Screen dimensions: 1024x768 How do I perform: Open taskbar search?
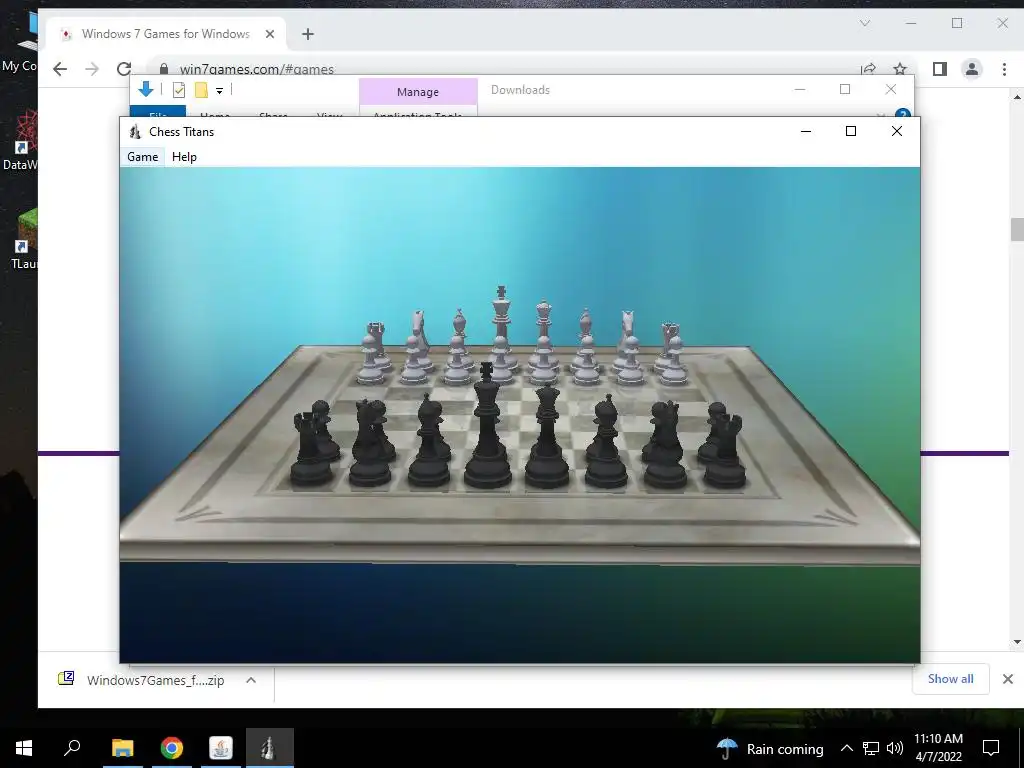tap(72, 748)
